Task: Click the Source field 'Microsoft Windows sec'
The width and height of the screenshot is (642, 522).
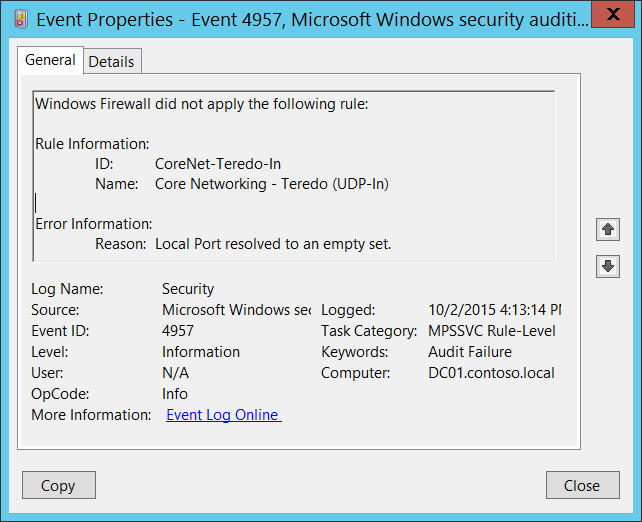Action: click(x=236, y=310)
